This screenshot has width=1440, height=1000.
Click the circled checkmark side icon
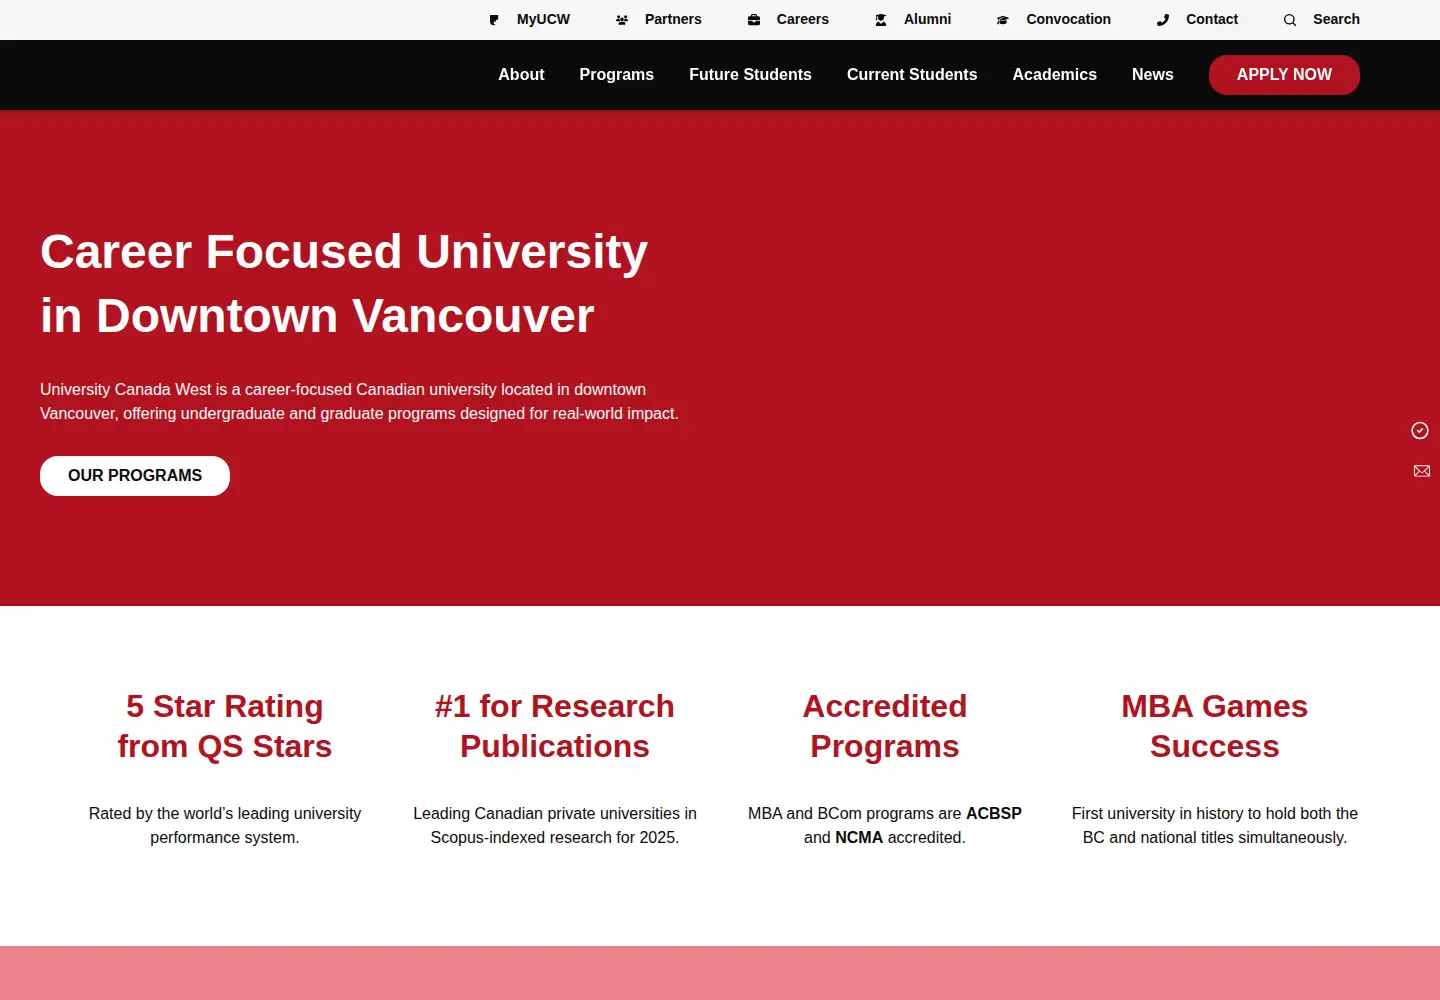pos(1420,430)
